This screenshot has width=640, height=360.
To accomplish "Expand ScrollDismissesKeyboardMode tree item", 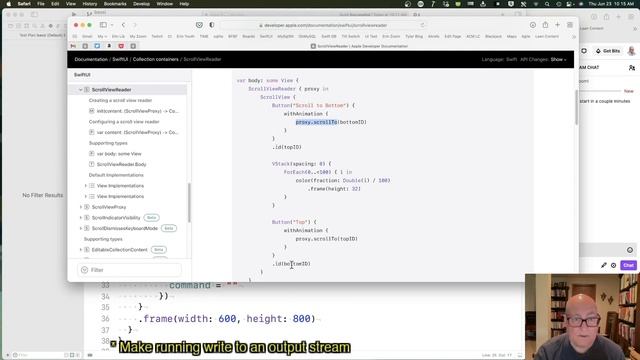I will click(80, 228).
